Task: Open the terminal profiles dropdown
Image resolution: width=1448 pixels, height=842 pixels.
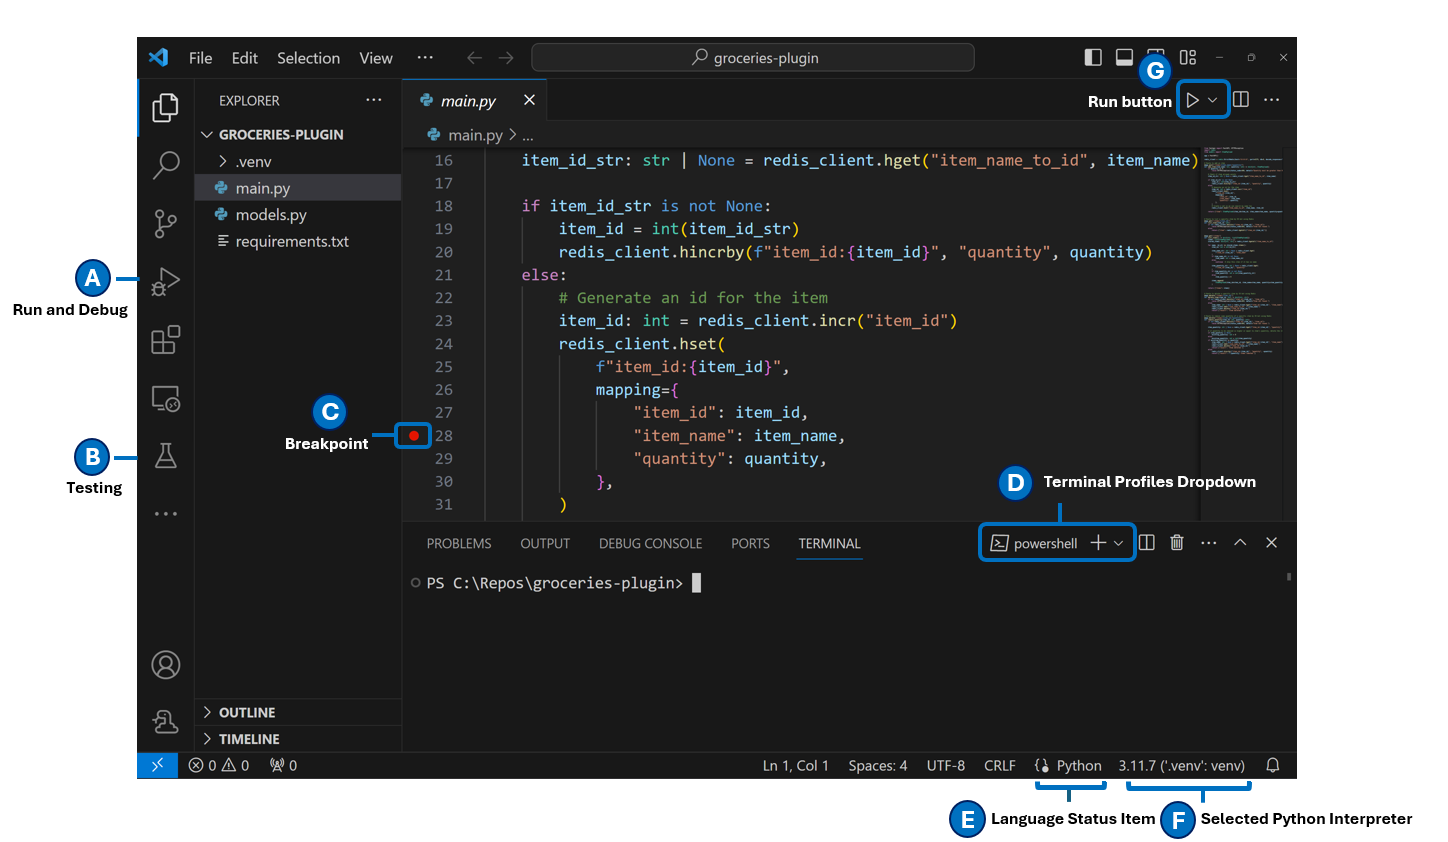Action: [x=1117, y=542]
